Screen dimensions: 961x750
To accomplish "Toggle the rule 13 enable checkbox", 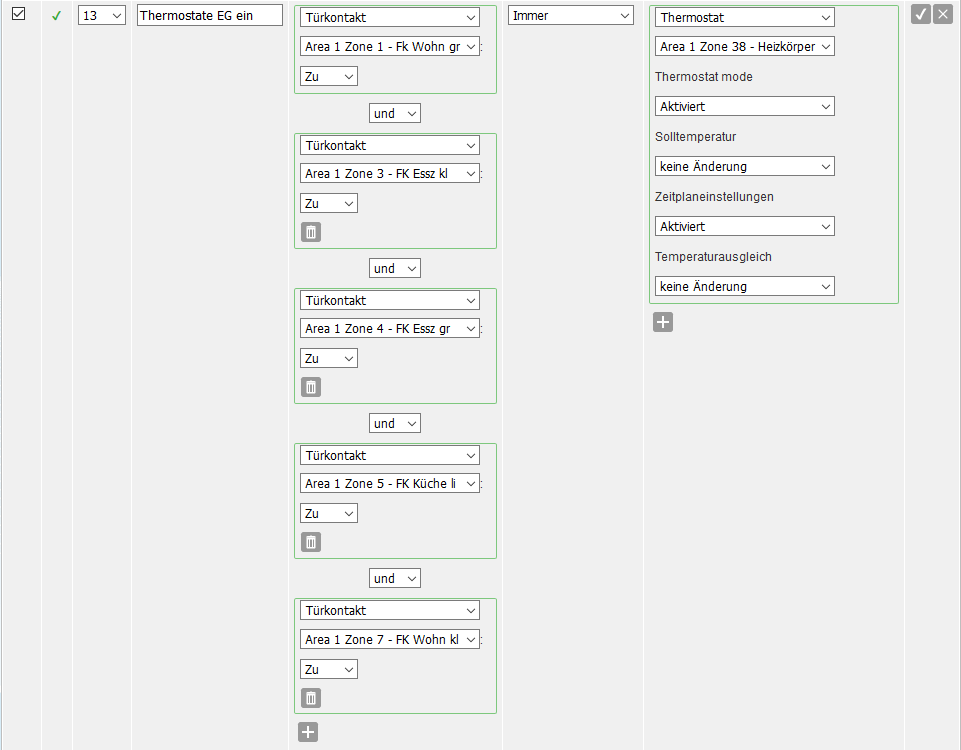I will (18, 14).
